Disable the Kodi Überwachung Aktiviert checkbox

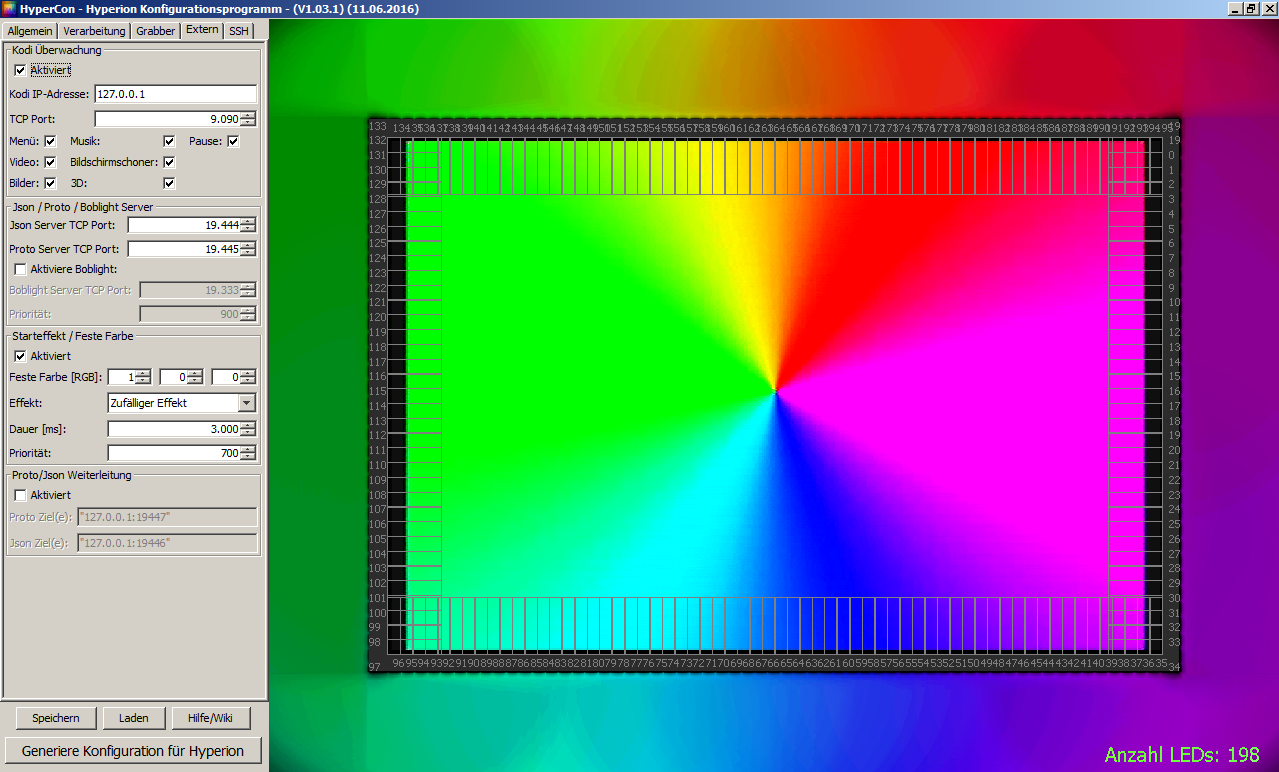tap(20, 70)
